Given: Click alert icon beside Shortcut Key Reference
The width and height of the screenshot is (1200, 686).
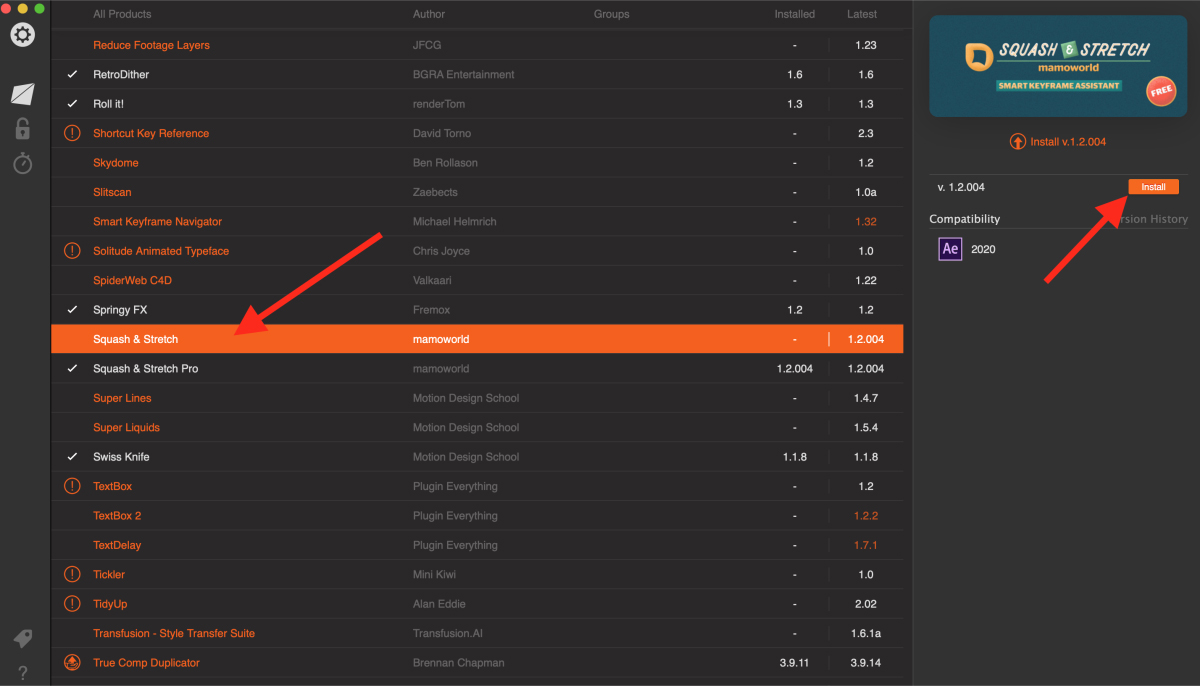Looking at the screenshot, I should pyautogui.click(x=72, y=133).
